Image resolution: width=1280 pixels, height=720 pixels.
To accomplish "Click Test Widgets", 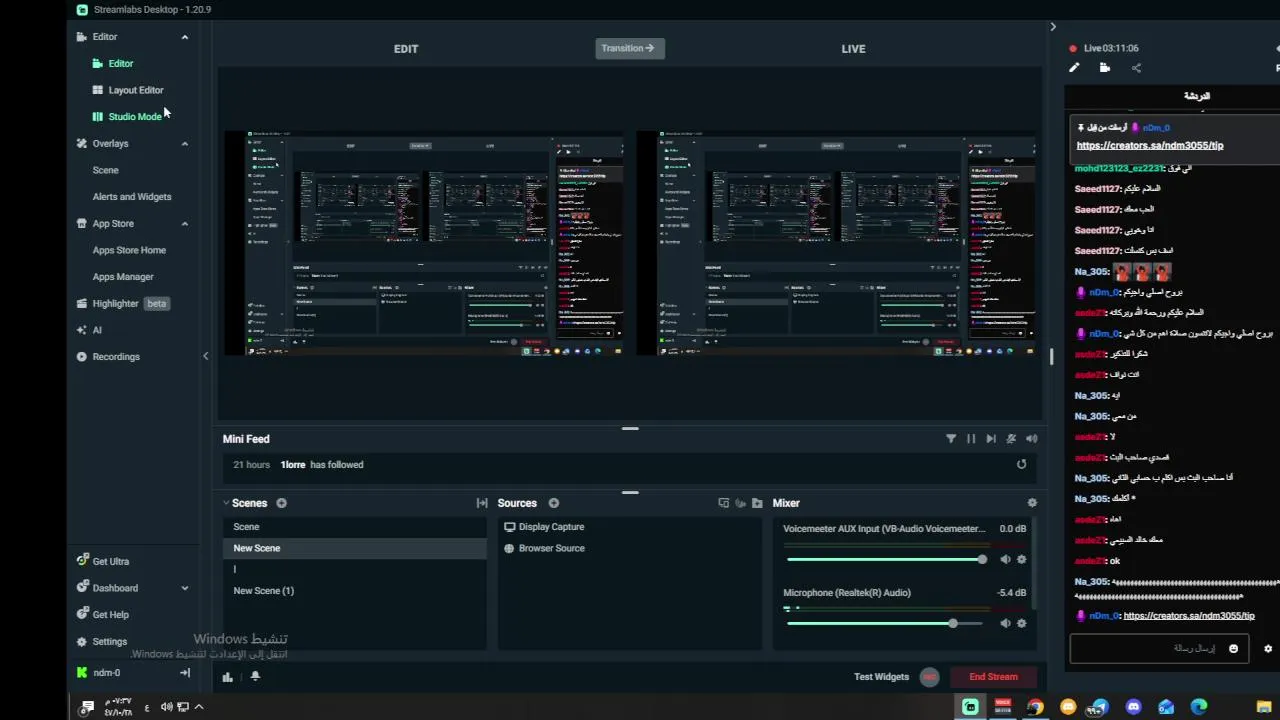I will pos(881,677).
